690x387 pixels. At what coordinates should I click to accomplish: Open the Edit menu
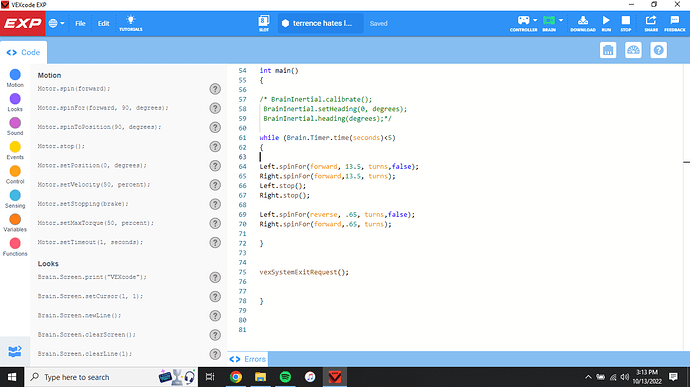[x=103, y=23]
